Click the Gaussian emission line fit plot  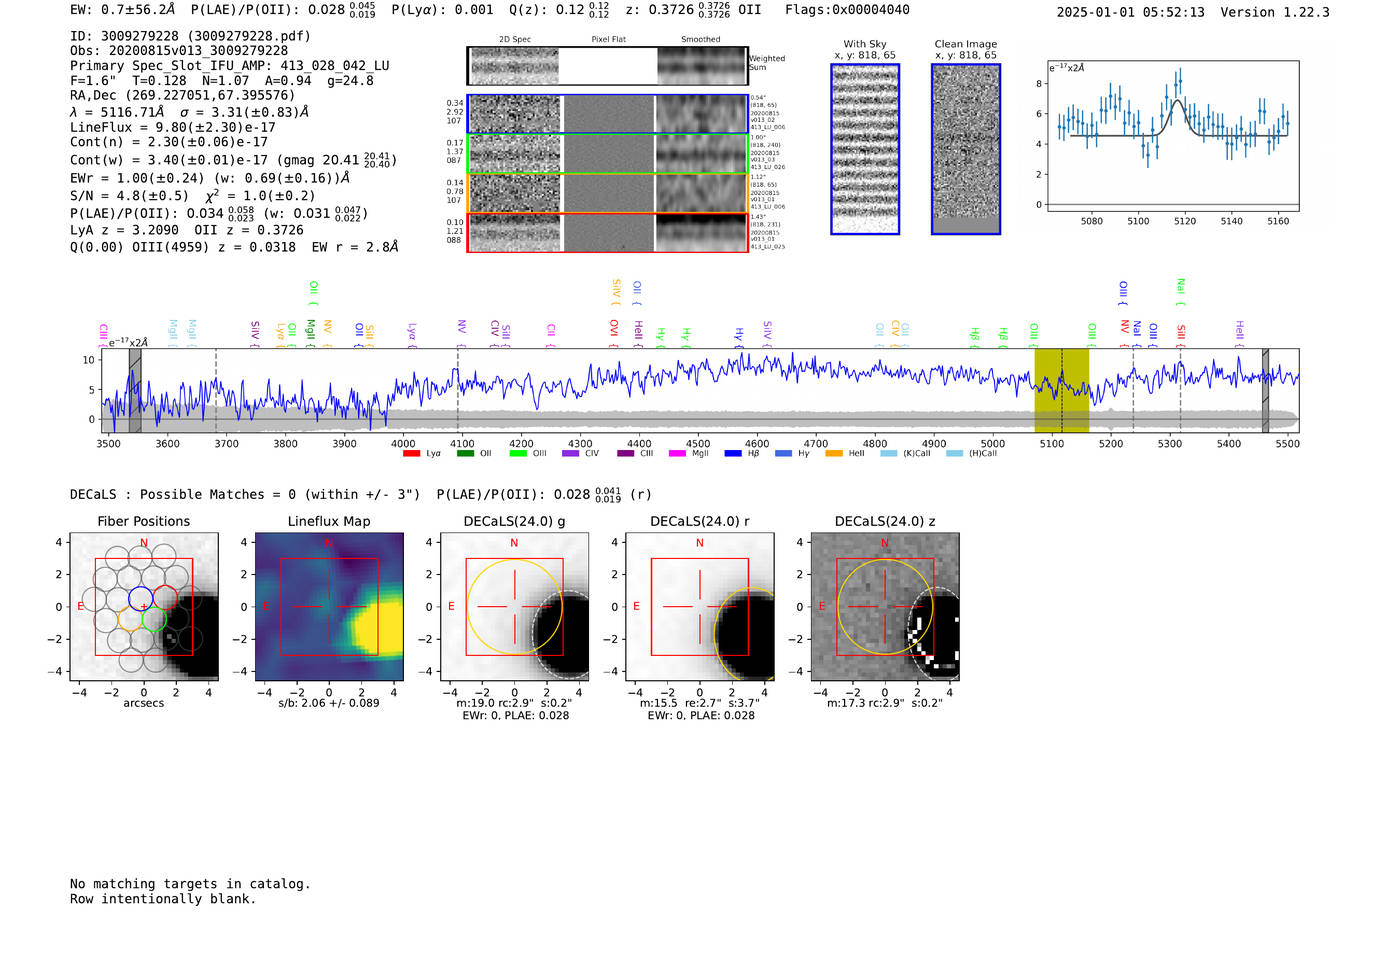click(x=1173, y=136)
